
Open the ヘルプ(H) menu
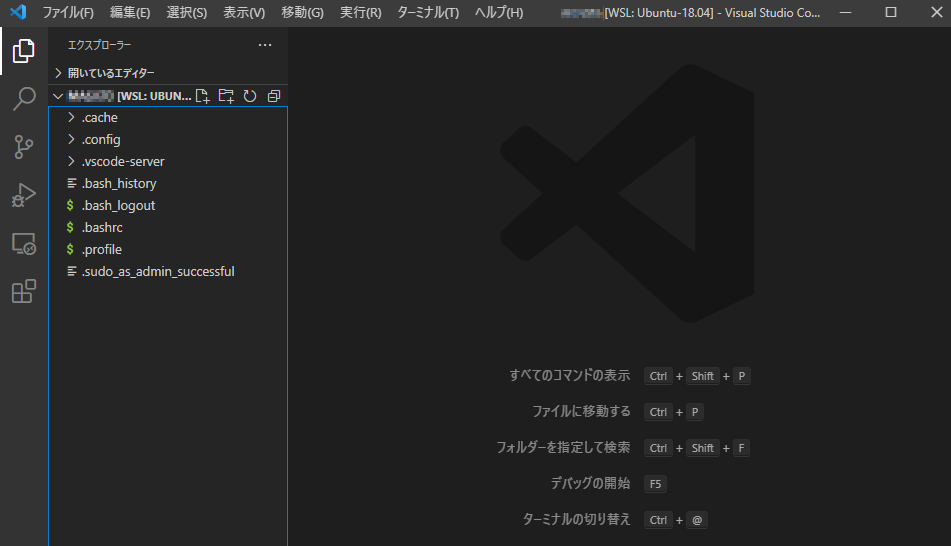tap(499, 13)
